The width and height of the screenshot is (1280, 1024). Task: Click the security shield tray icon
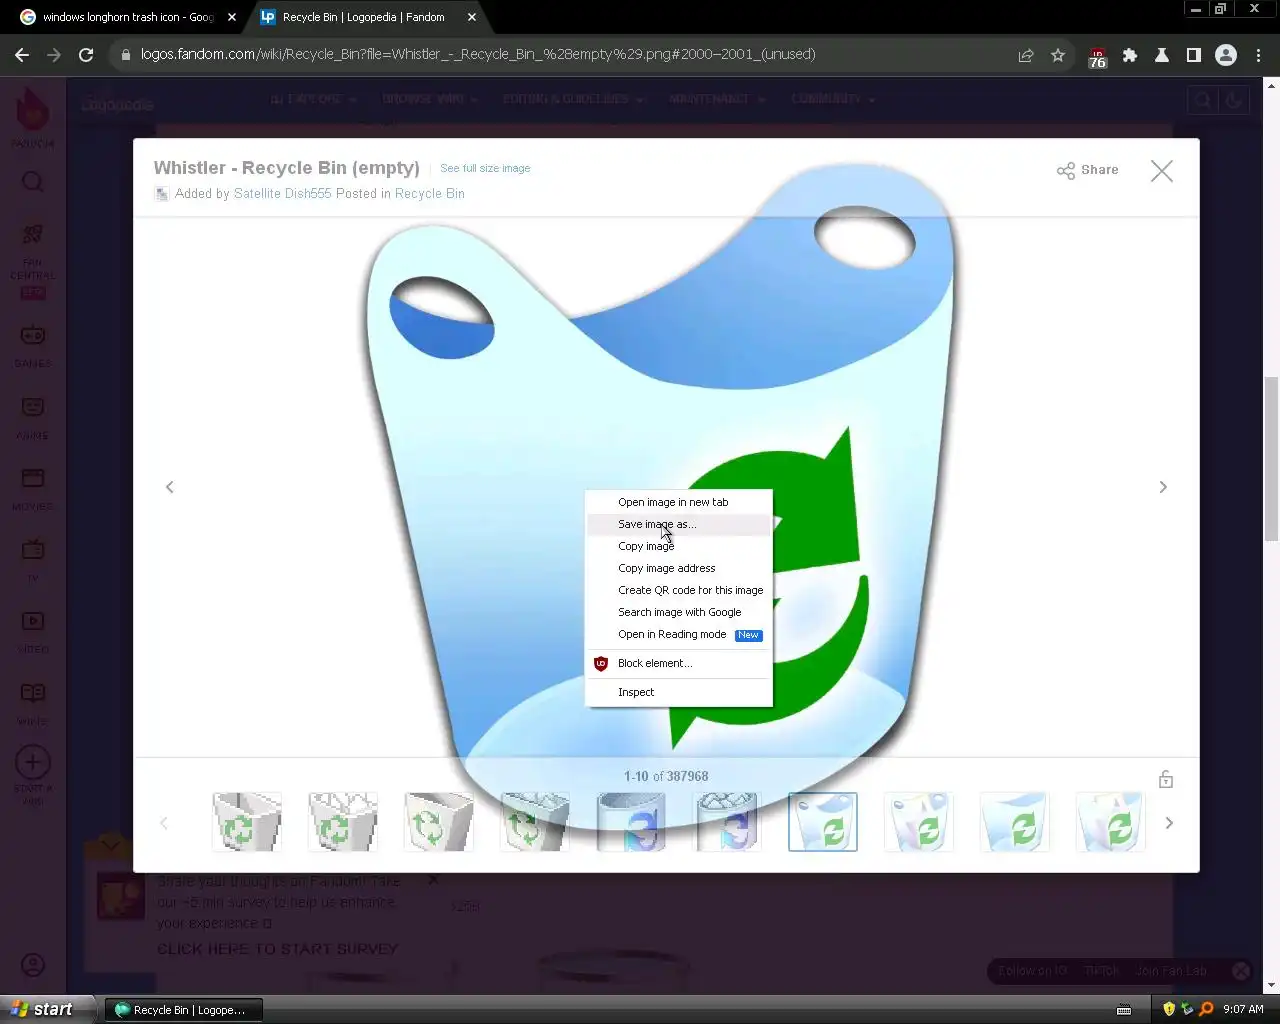1169,1009
